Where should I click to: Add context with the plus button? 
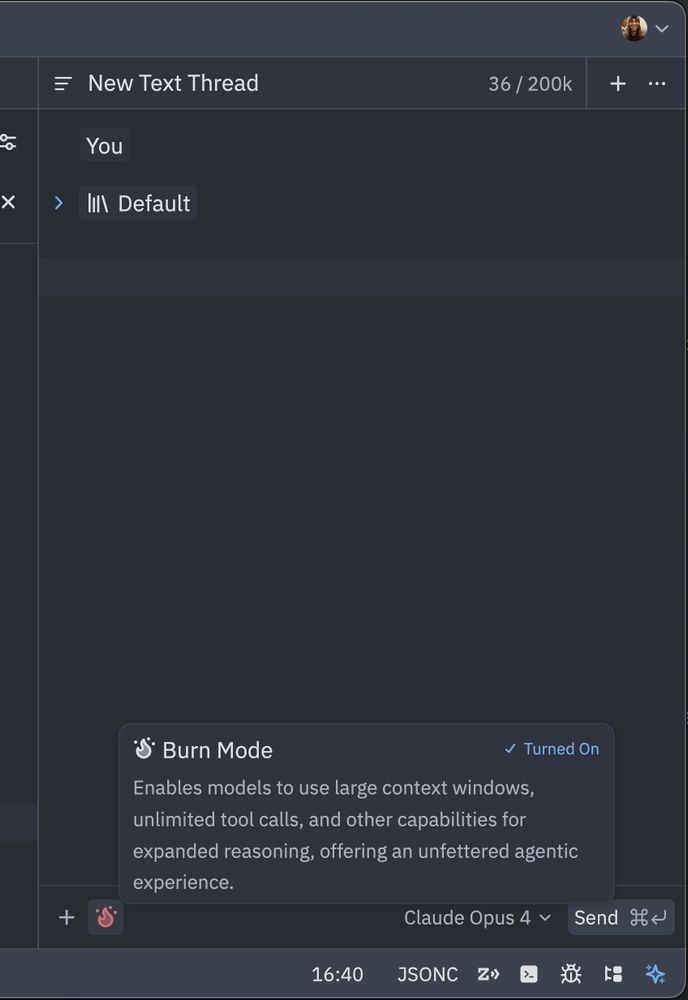coord(66,917)
